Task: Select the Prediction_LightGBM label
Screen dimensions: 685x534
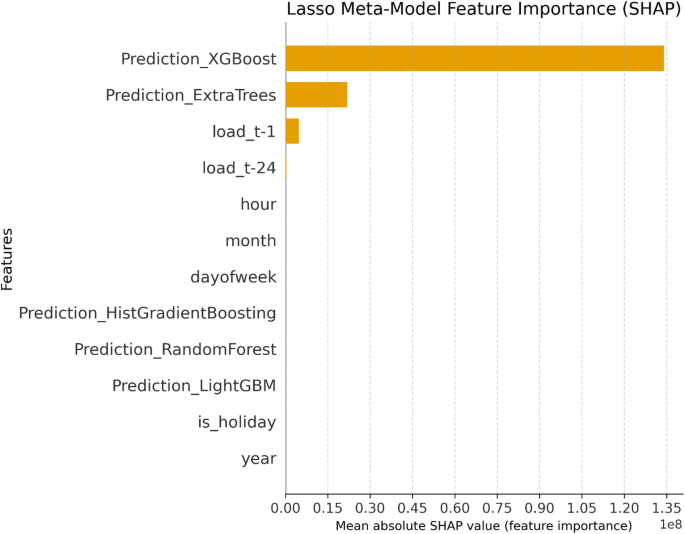Action: point(194,386)
